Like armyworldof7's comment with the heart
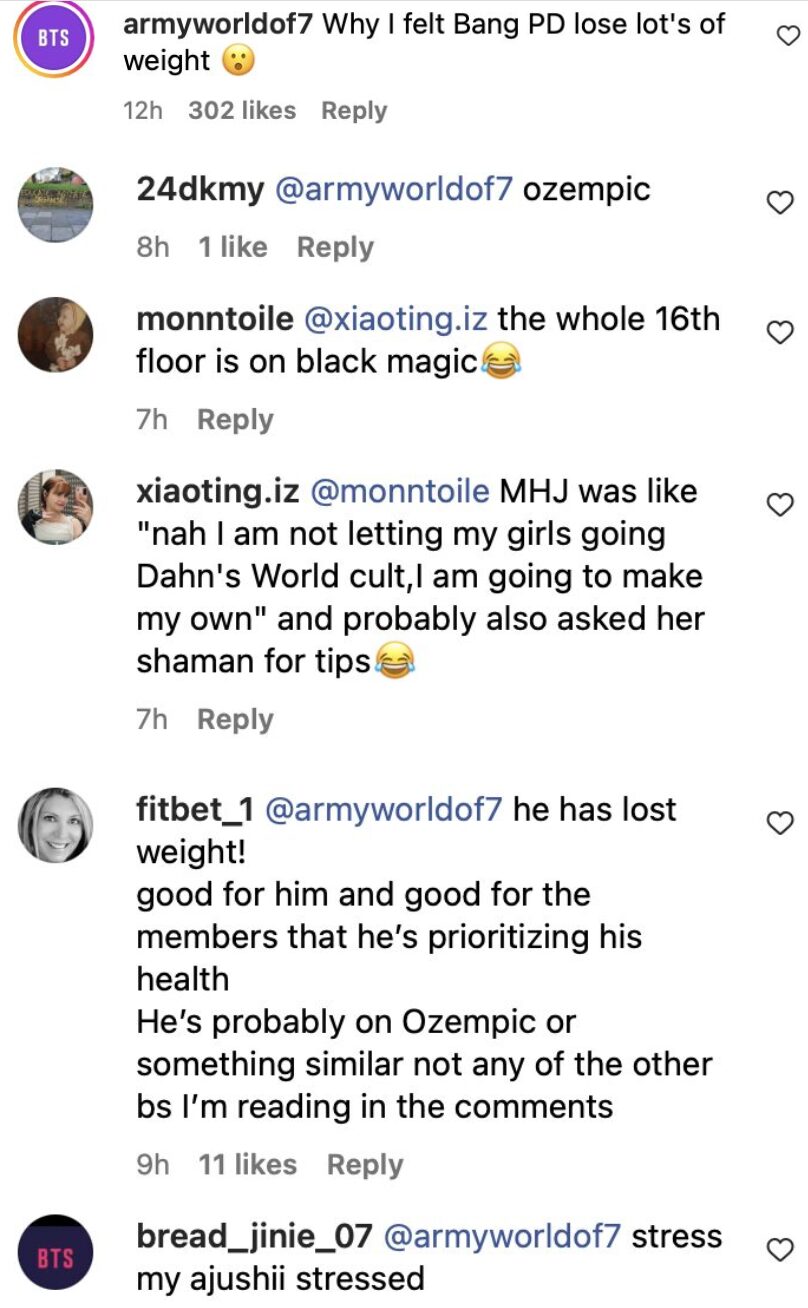This screenshot has height=1308, width=808. pos(789,36)
